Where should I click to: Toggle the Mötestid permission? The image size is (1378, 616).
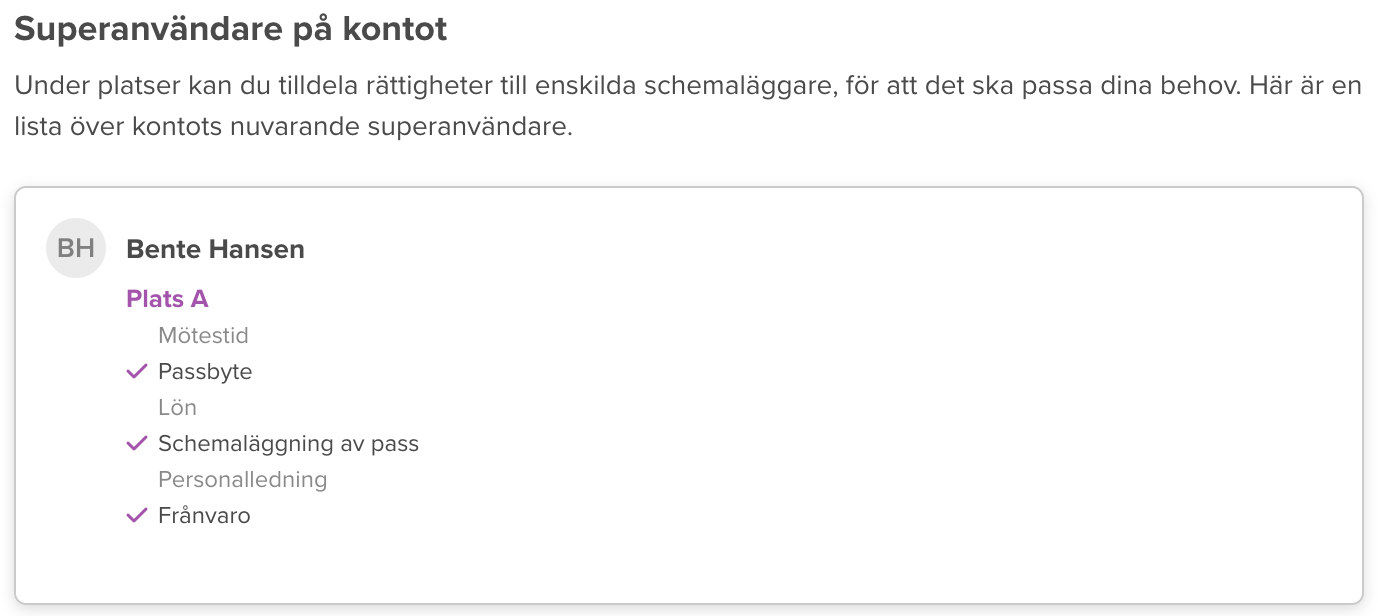tap(203, 336)
